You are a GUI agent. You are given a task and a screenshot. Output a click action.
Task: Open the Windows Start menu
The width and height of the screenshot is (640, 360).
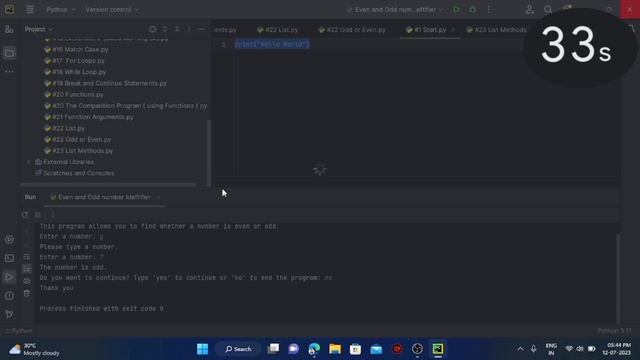coord(202,349)
